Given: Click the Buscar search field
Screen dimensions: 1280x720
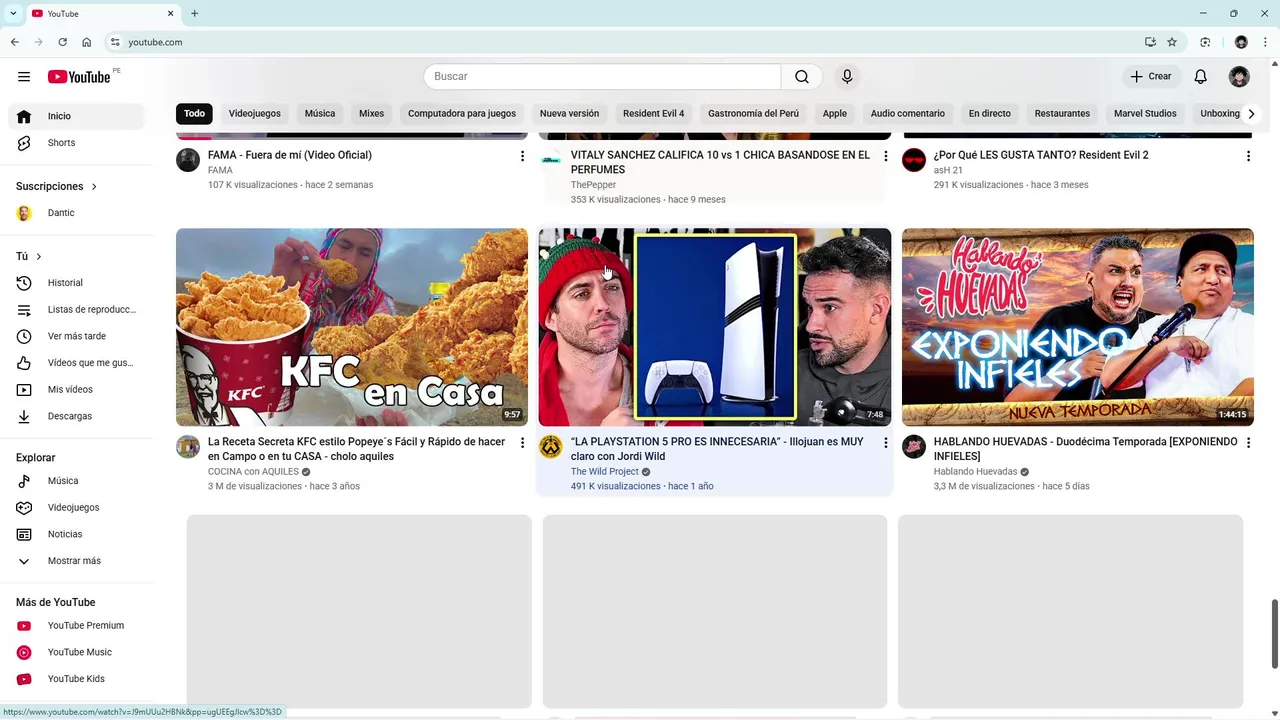Looking at the screenshot, I should [602, 77].
